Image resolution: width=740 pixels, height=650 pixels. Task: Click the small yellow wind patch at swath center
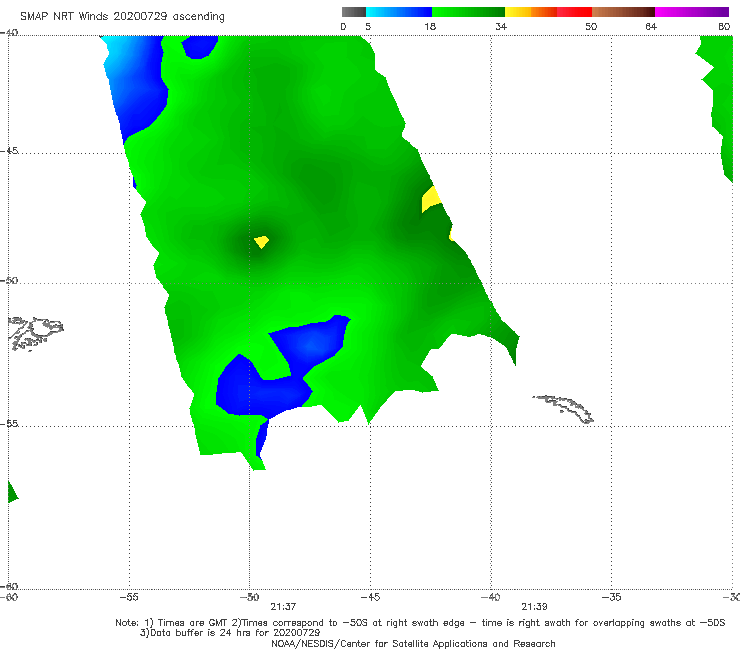point(261,242)
